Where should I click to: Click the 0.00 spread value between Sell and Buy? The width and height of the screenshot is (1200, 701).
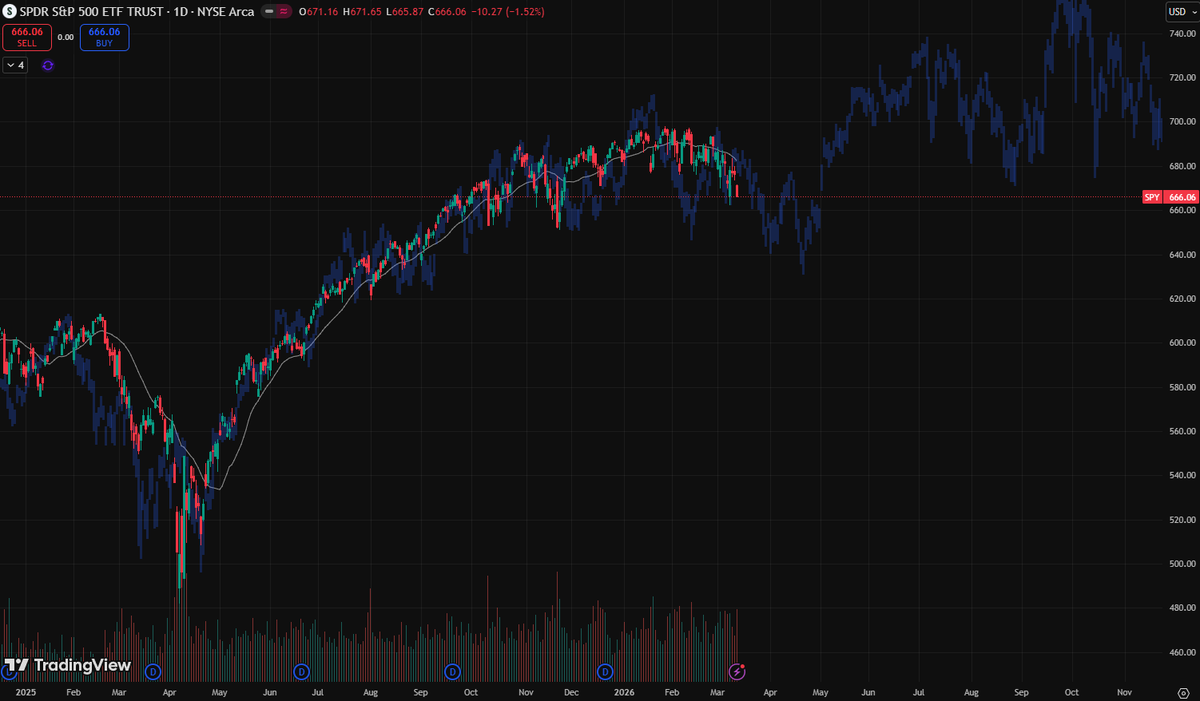tap(65, 37)
